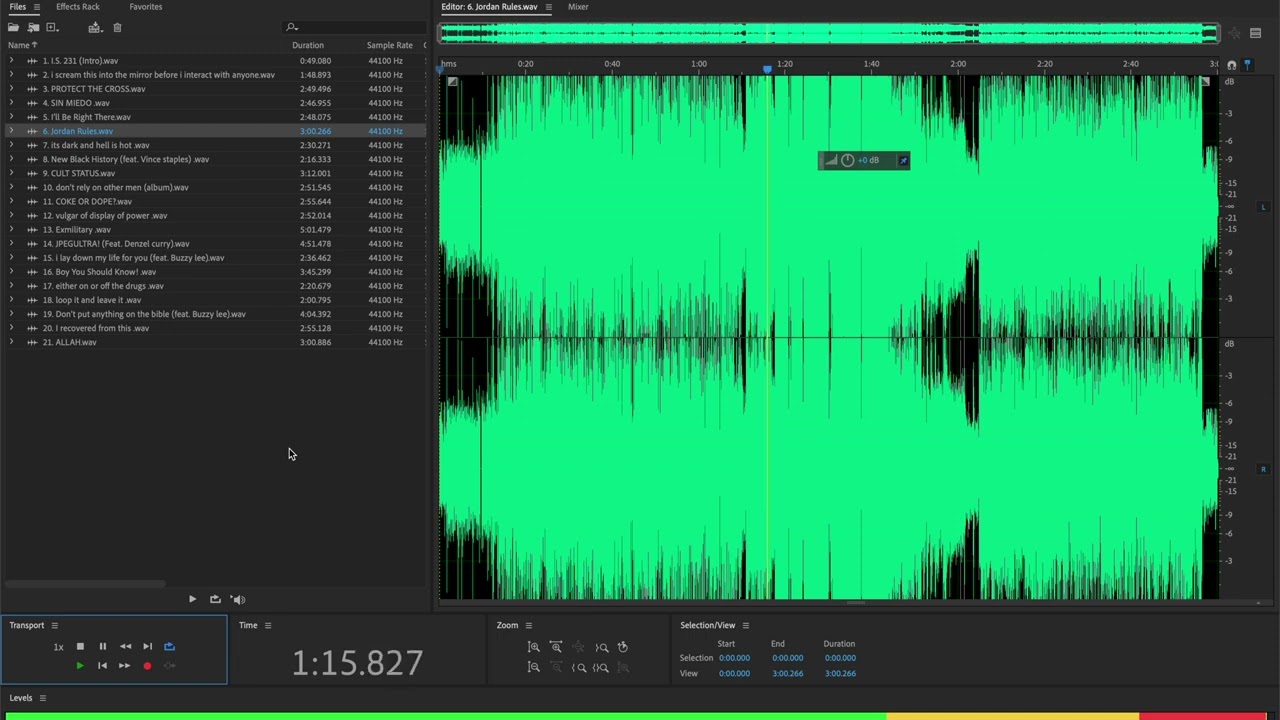Image resolution: width=1280 pixels, height=720 pixels.
Task: Expand file 6. Jordan Rules.wav
Action: click(x=11, y=131)
